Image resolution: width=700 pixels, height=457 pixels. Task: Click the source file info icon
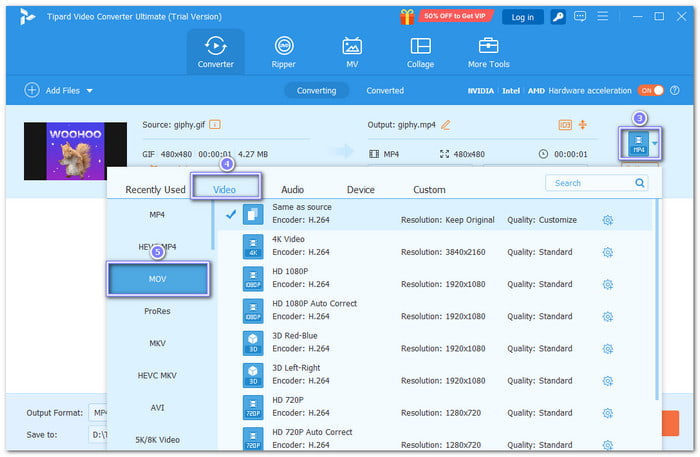[215, 125]
